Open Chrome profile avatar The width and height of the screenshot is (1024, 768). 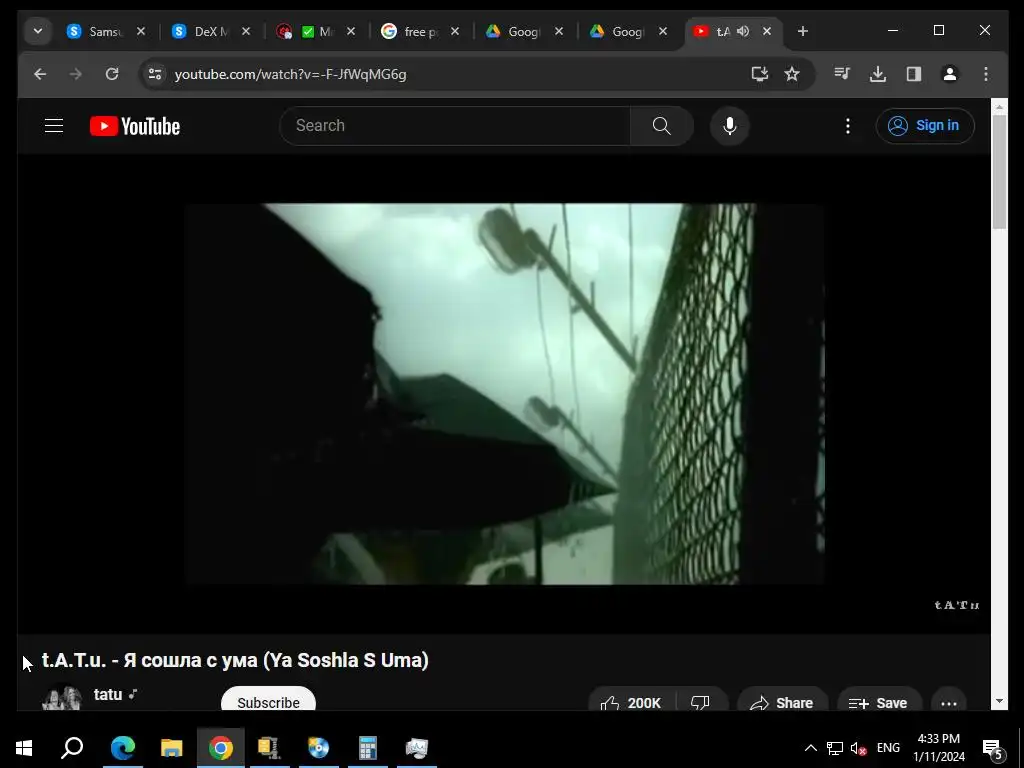pyautogui.click(x=950, y=74)
